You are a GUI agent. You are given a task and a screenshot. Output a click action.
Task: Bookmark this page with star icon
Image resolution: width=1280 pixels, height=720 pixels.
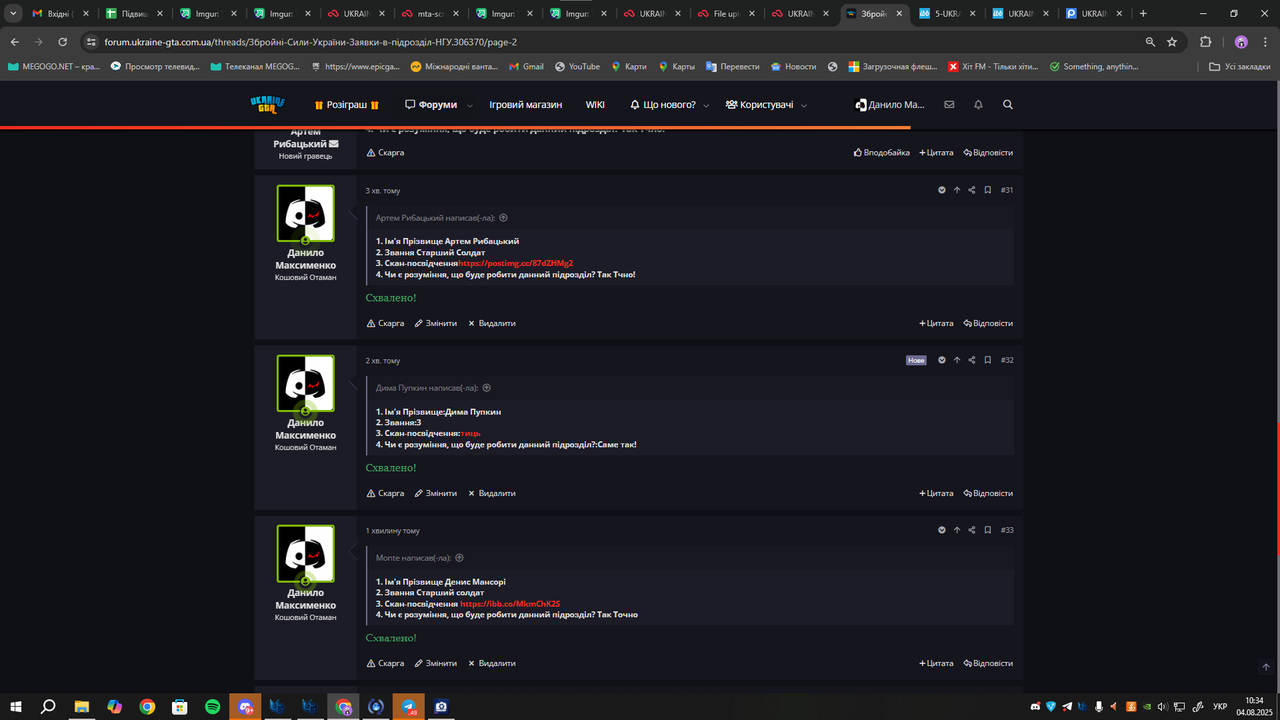[x=1172, y=42]
